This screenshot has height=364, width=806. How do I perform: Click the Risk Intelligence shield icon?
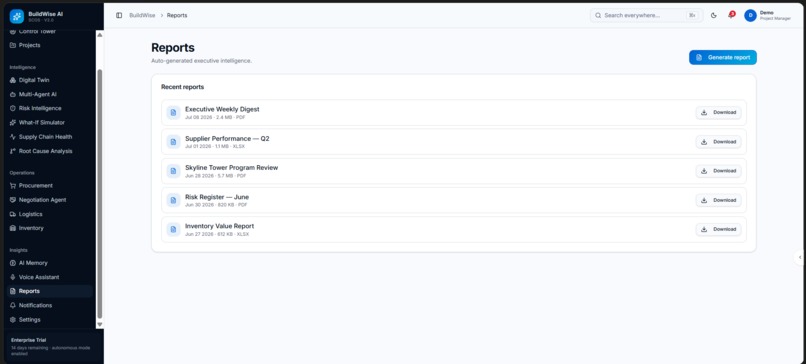pyautogui.click(x=13, y=108)
